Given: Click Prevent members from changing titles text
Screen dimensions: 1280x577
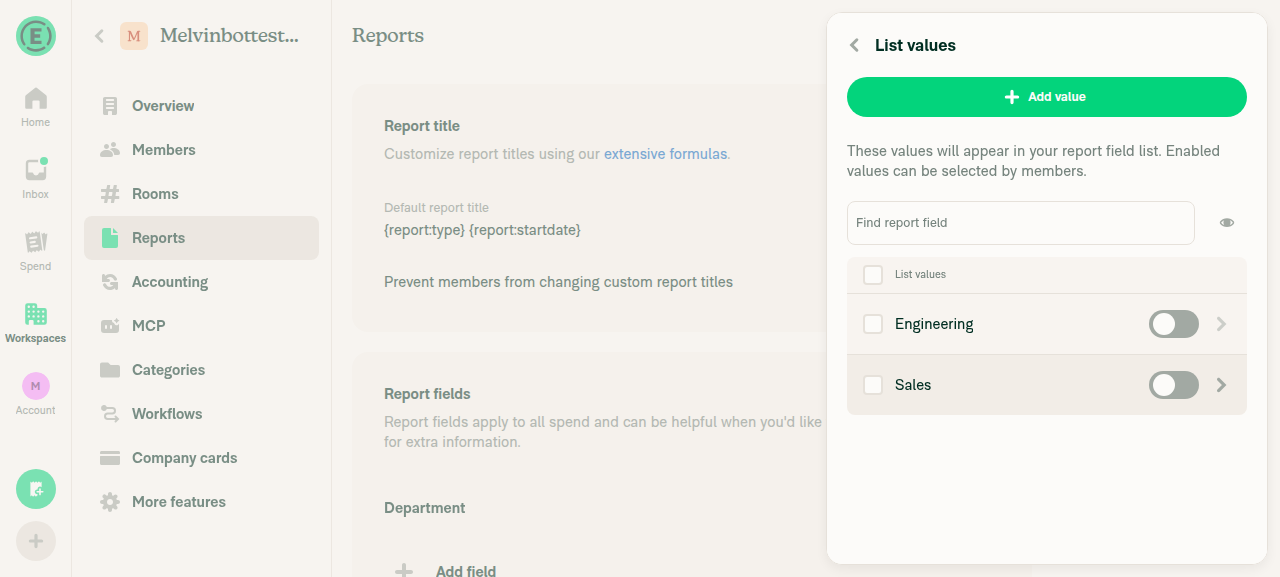Looking at the screenshot, I should [558, 282].
